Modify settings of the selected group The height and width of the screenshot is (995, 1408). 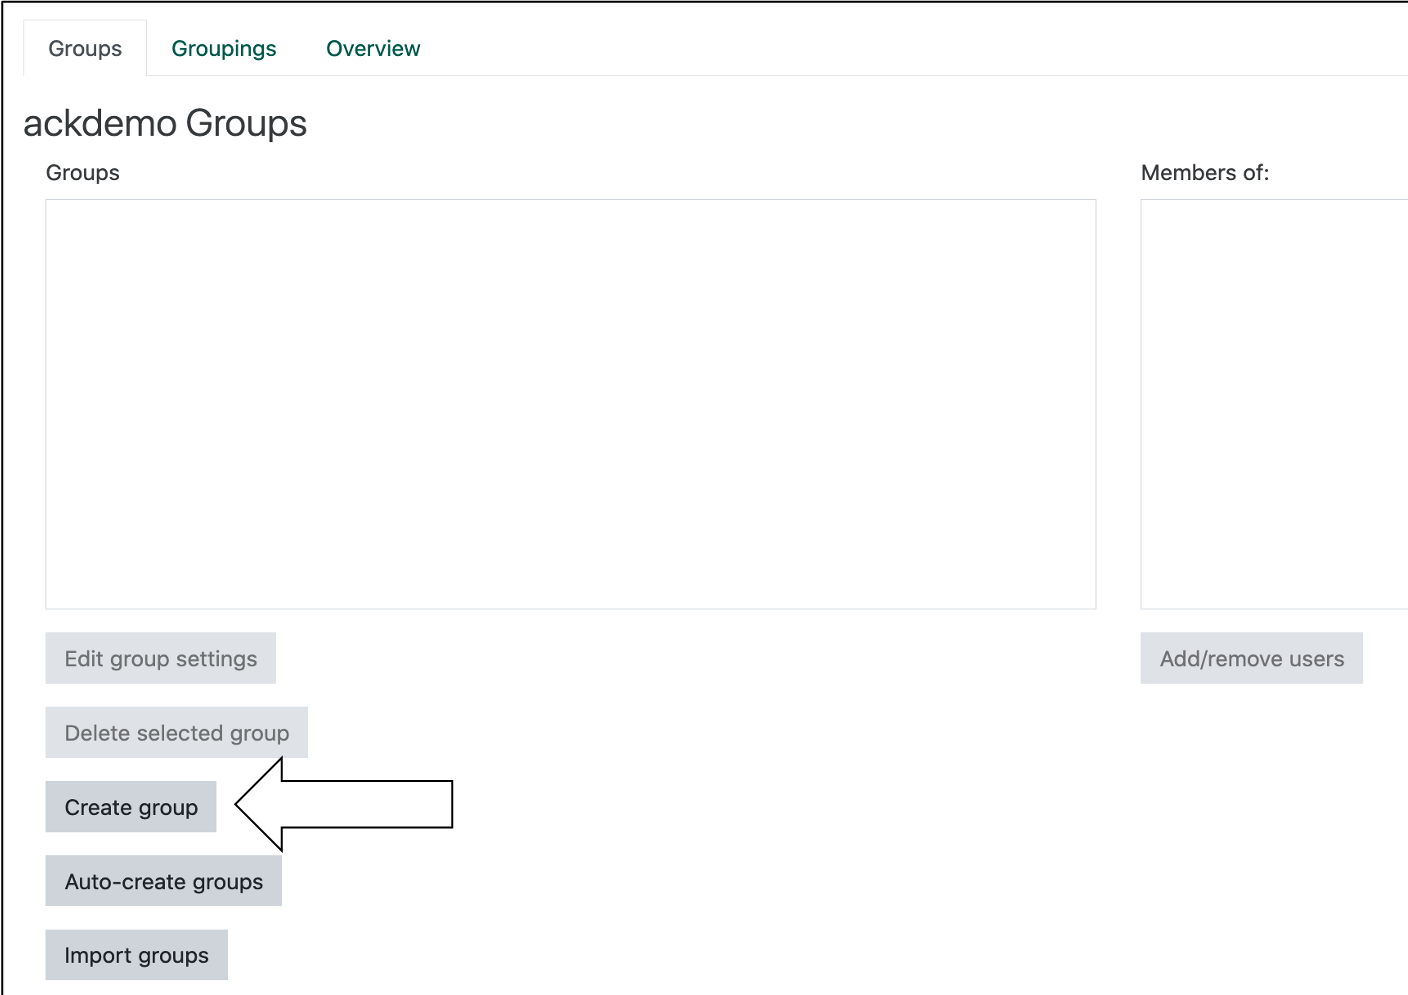tap(160, 658)
